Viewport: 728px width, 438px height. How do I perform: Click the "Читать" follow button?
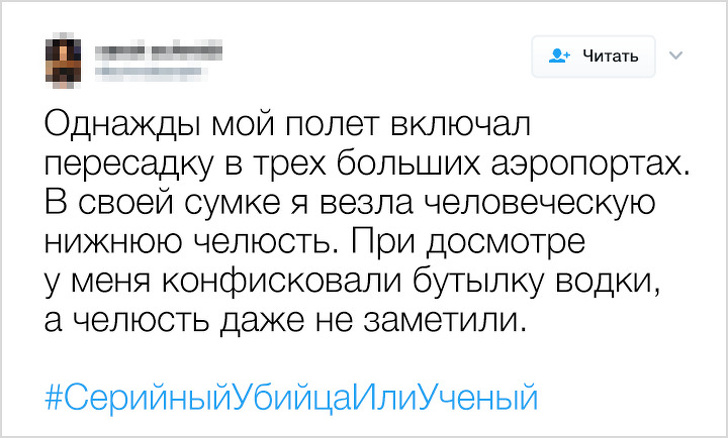[x=592, y=56]
